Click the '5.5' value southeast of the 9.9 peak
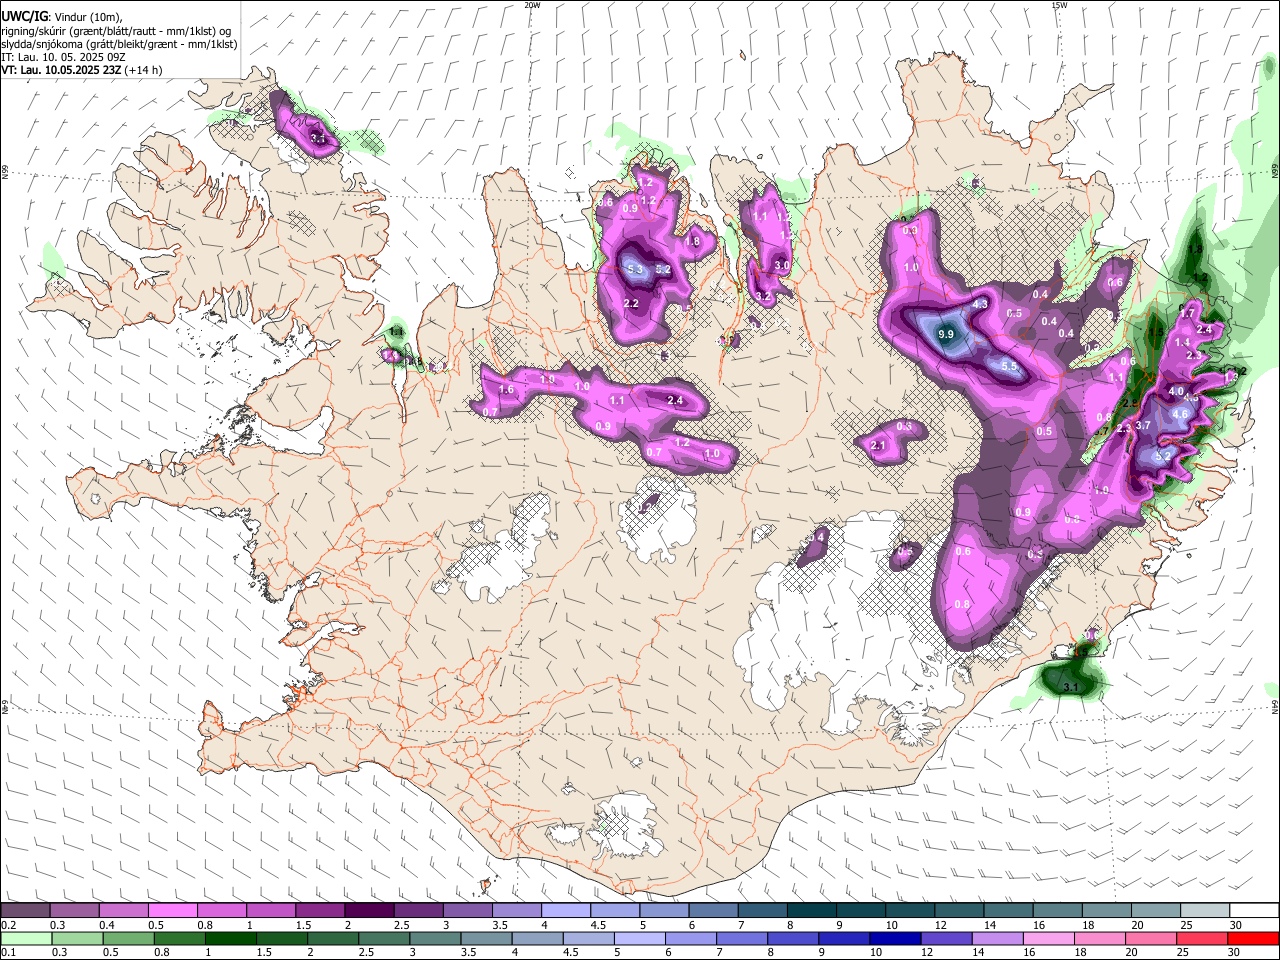Viewport: 1280px width, 960px height. coord(1009,367)
